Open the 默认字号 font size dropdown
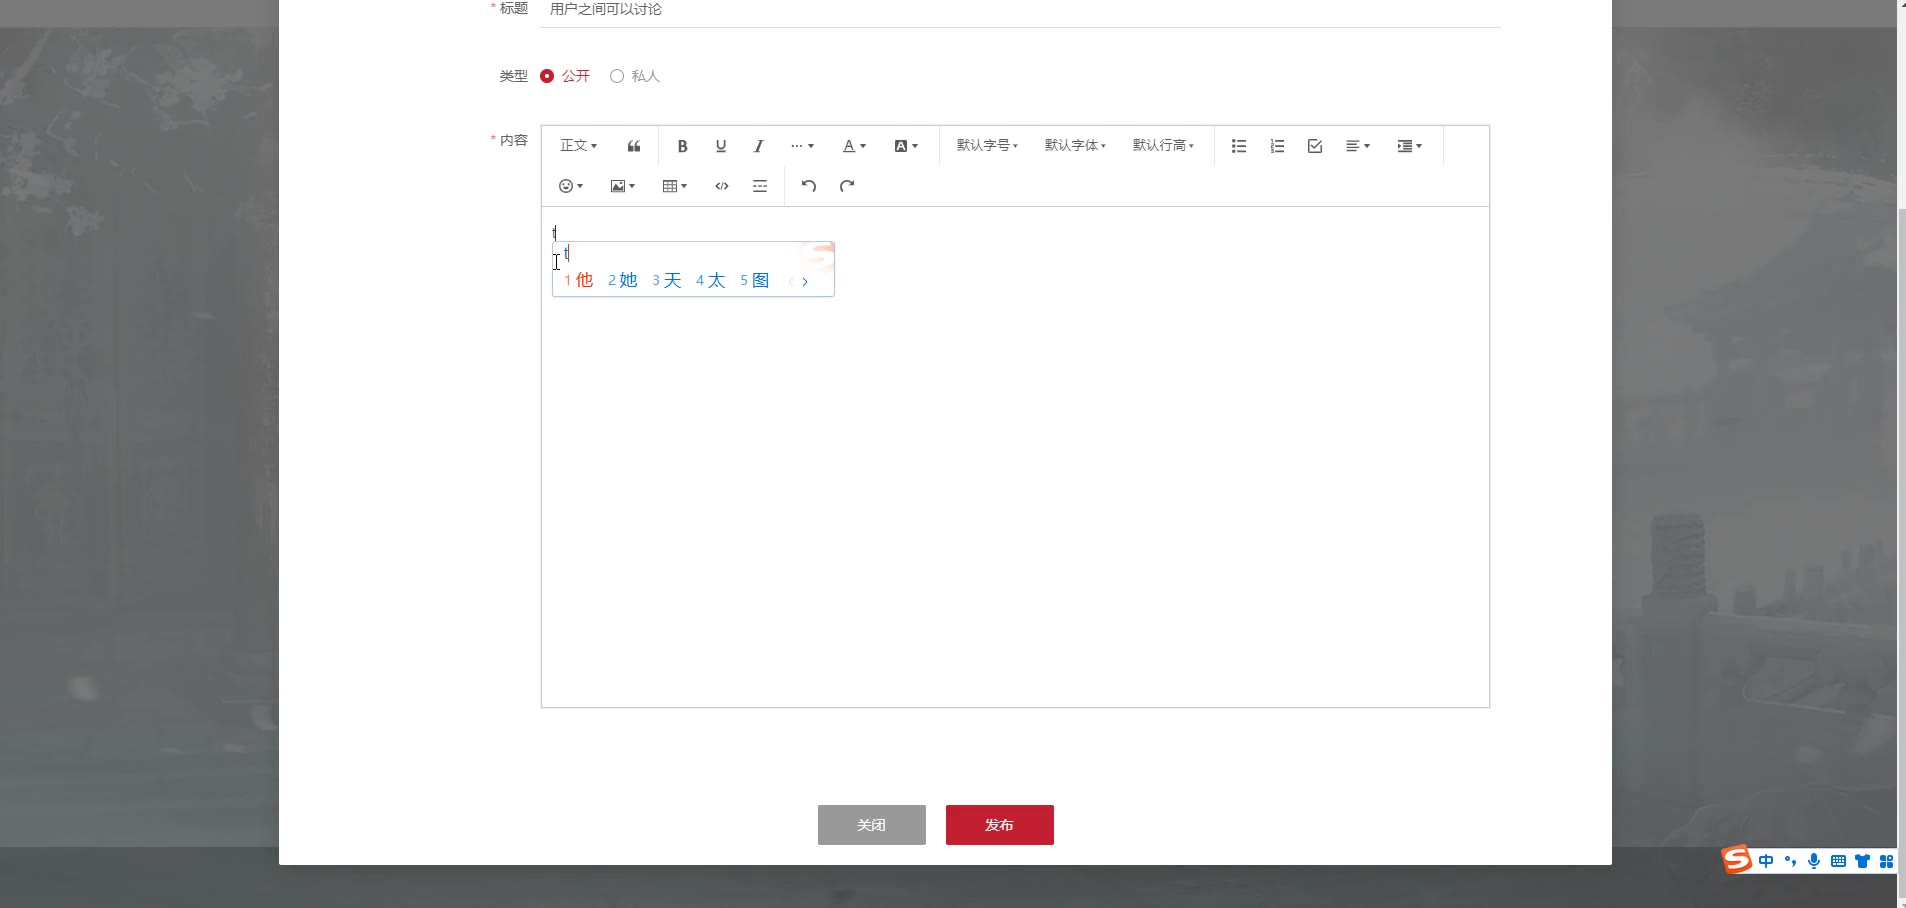This screenshot has width=1906, height=908. [987, 146]
